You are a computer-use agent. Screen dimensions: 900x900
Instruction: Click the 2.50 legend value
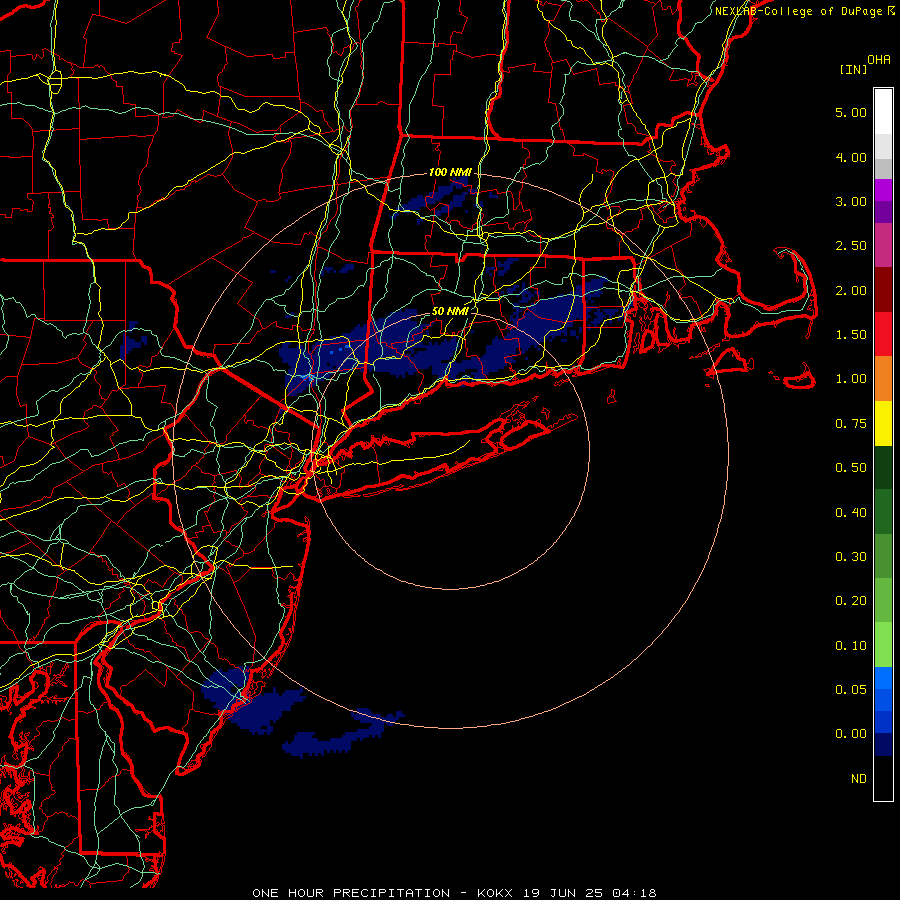coord(851,246)
